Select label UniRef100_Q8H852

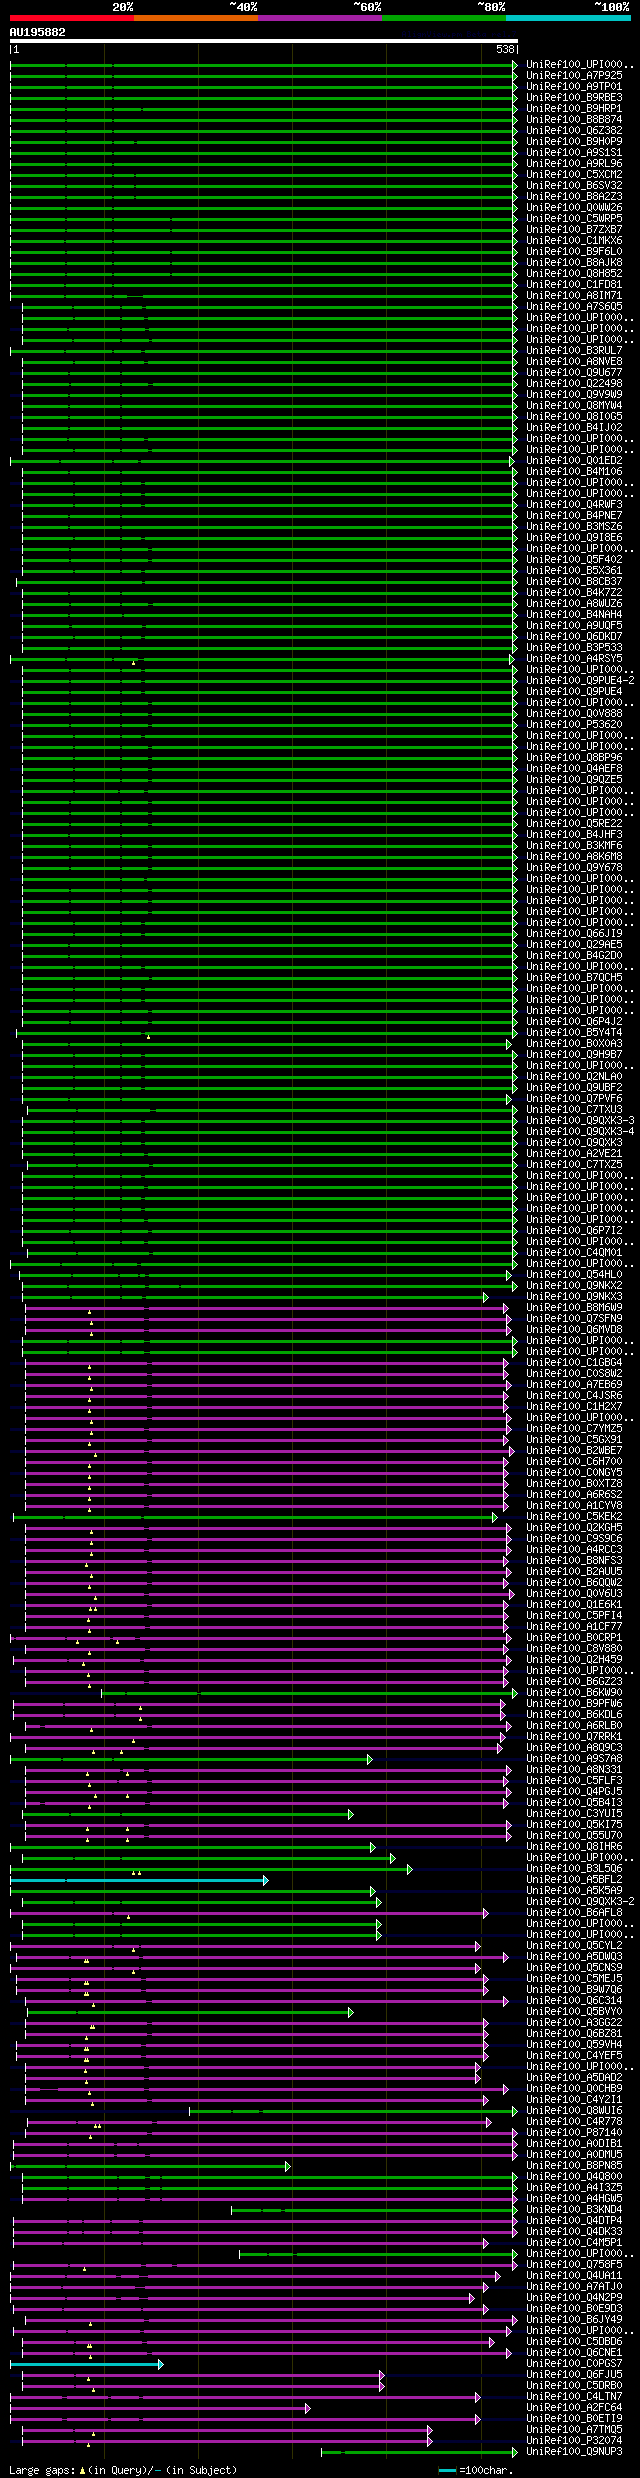[x=574, y=273]
